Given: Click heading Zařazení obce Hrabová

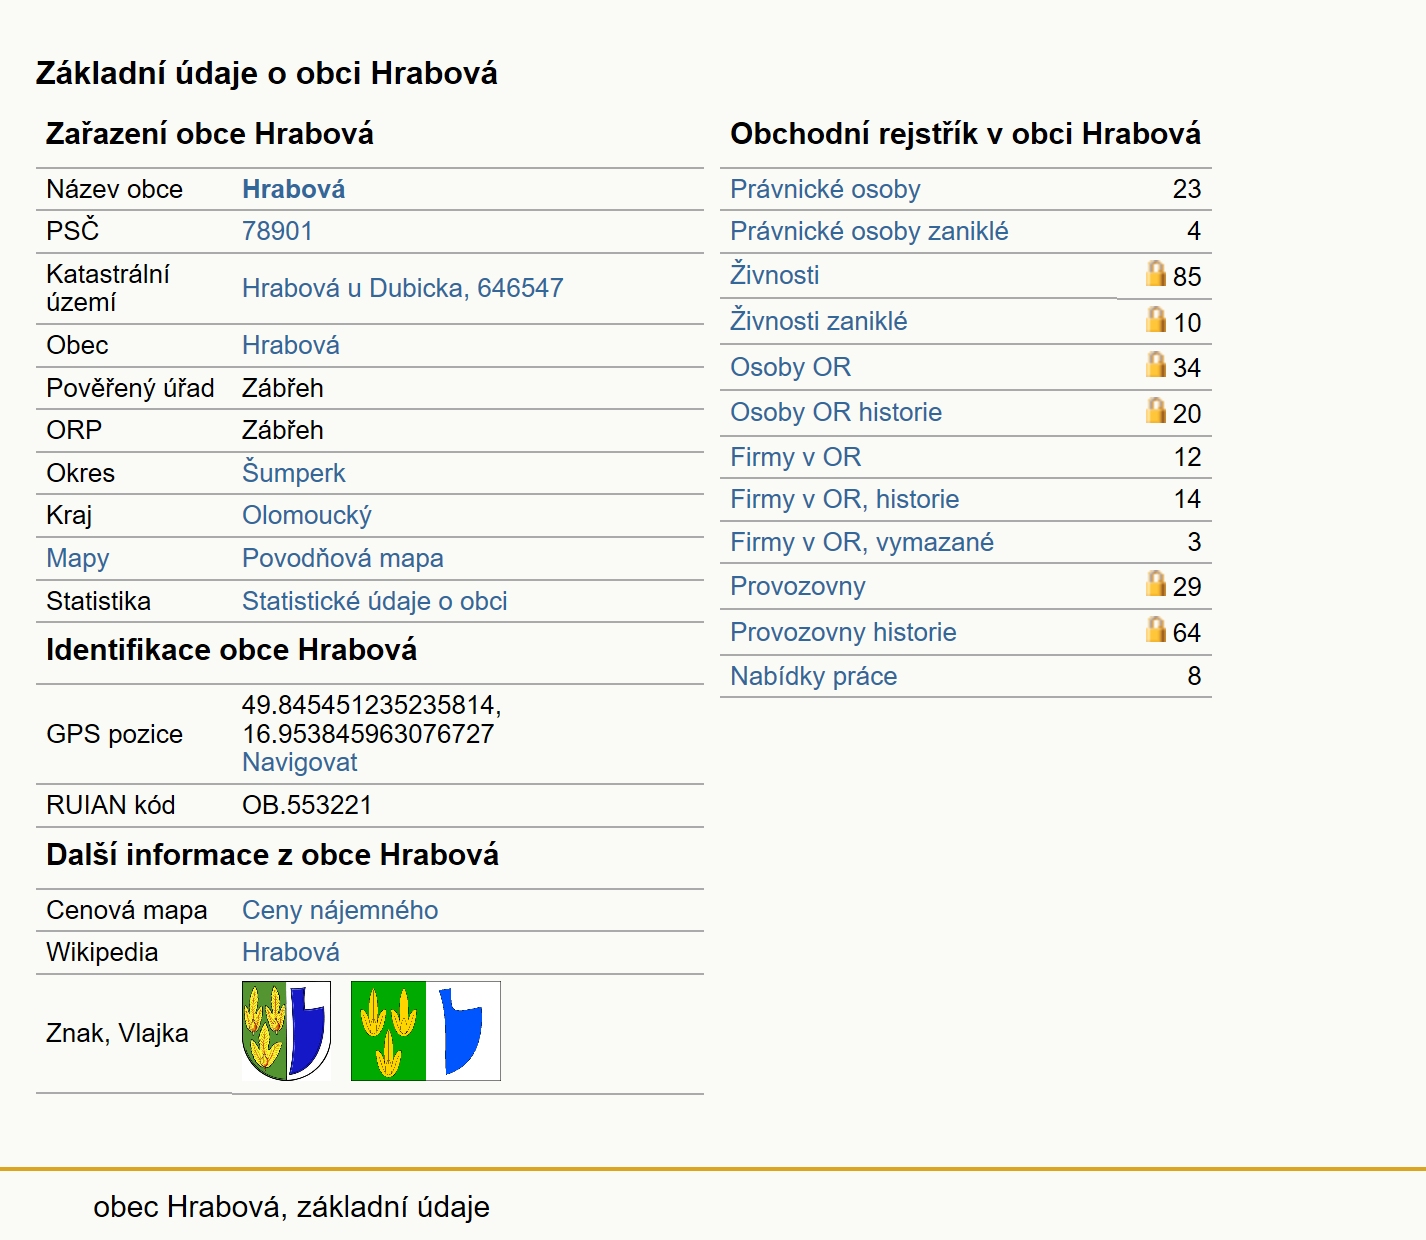Looking at the screenshot, I should [210, 134].
